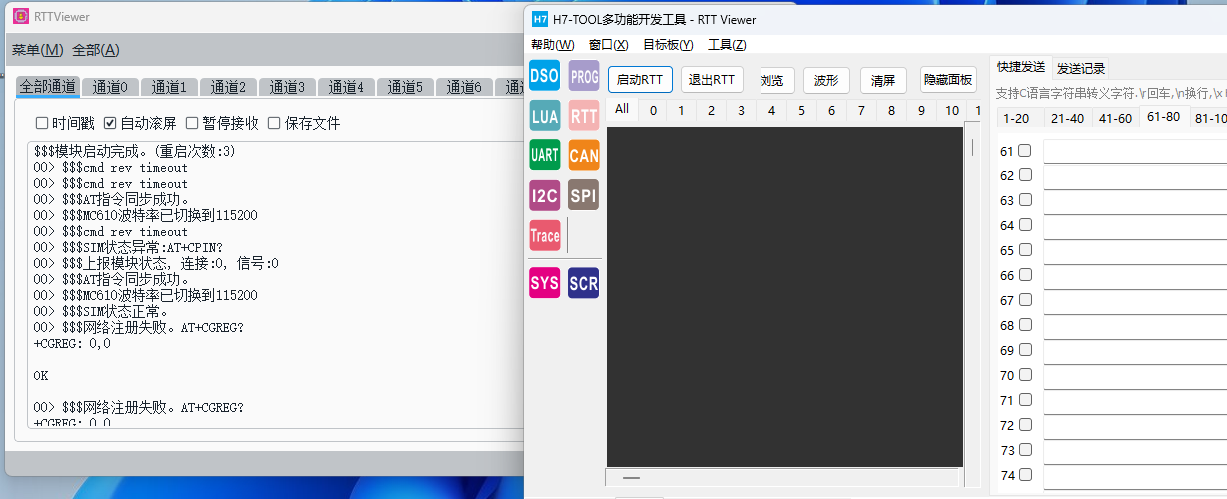Check the box for quick-send row 61
The image size is (1227, 499).
(x=1025, y=150)
